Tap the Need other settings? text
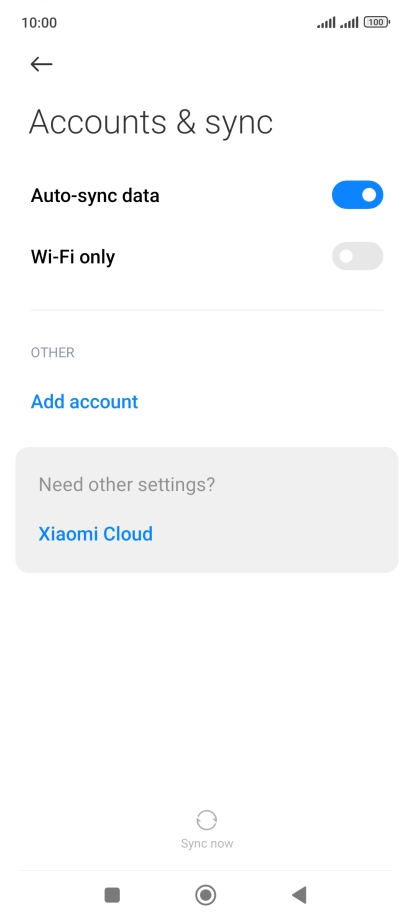The image size is (414, 920). tap(127, 485)
